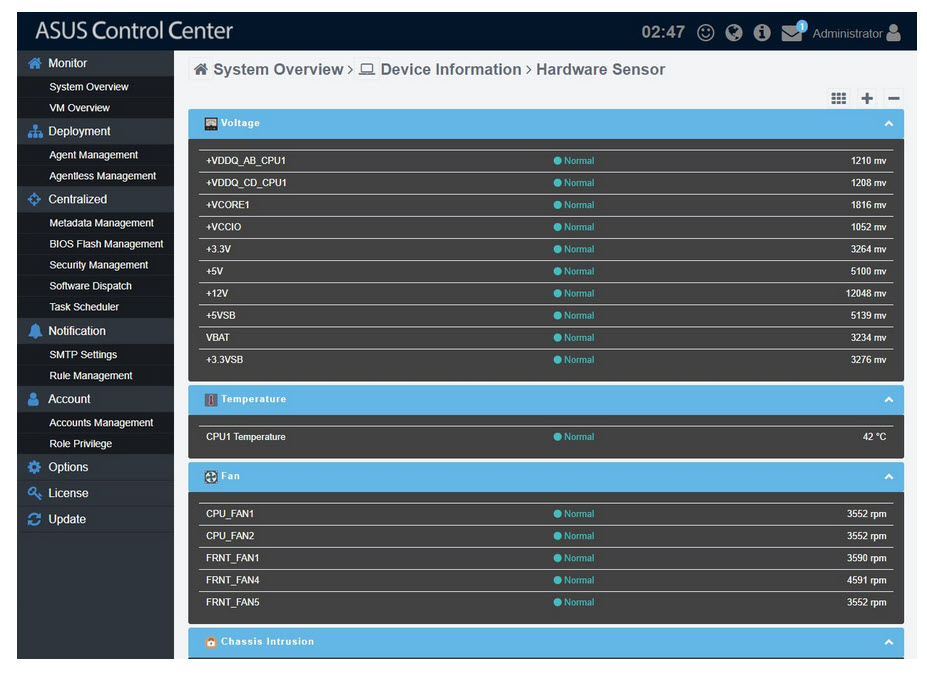Click the Fan panel fan icon
927x677 pixels.
tap(210, 477)
